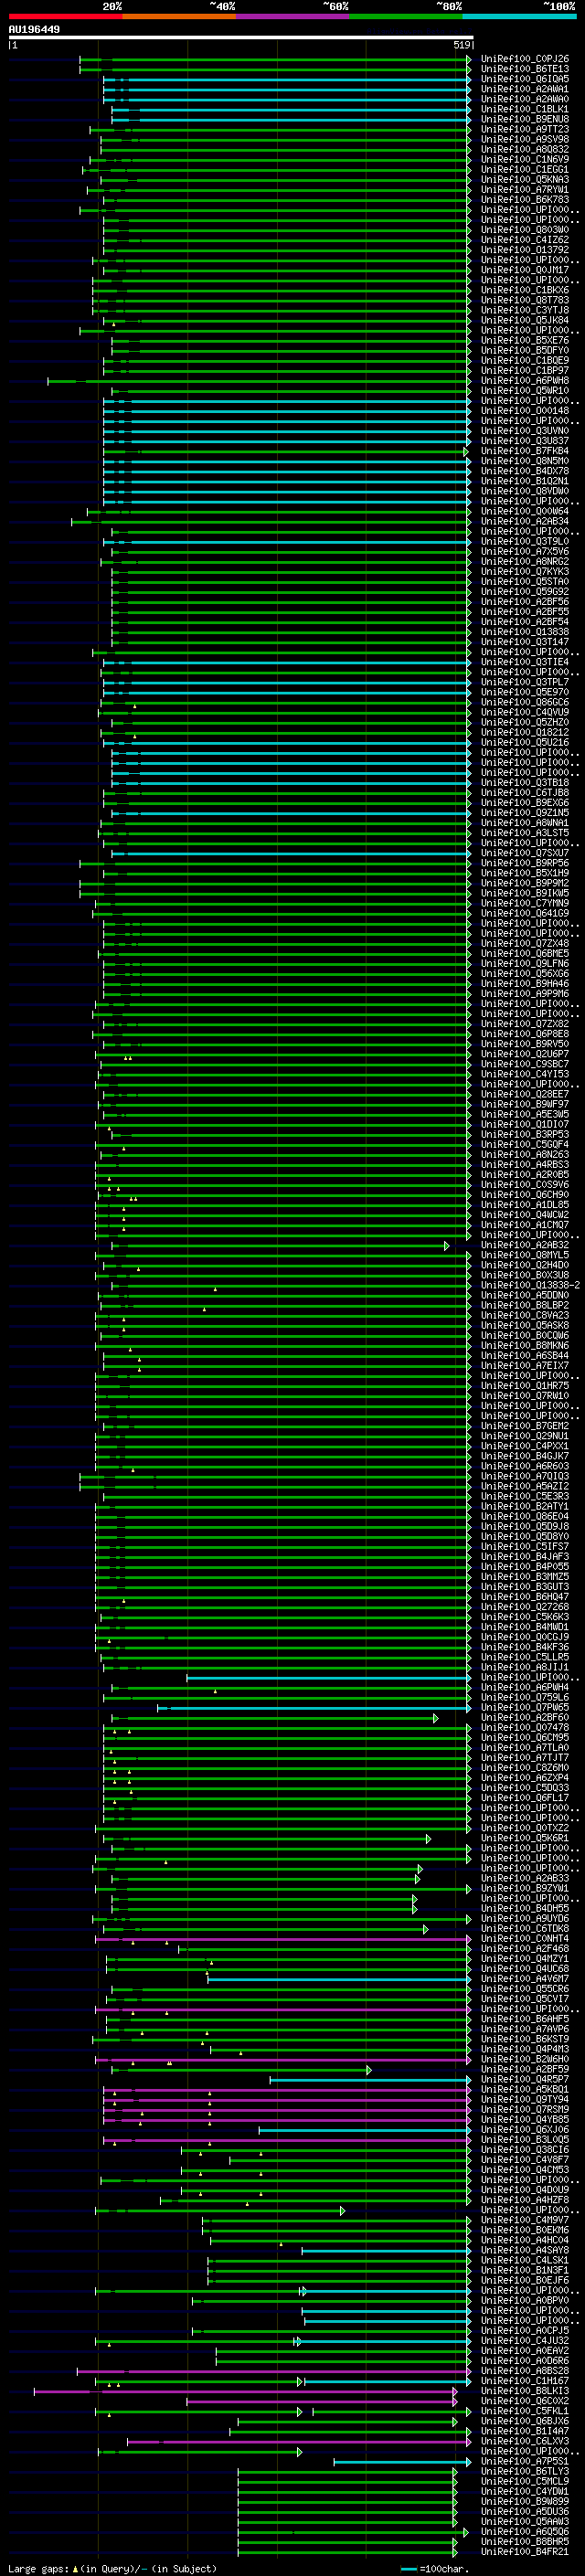
Task: Open the UniRef100_B5DFY0 entry
Action: 524,350
